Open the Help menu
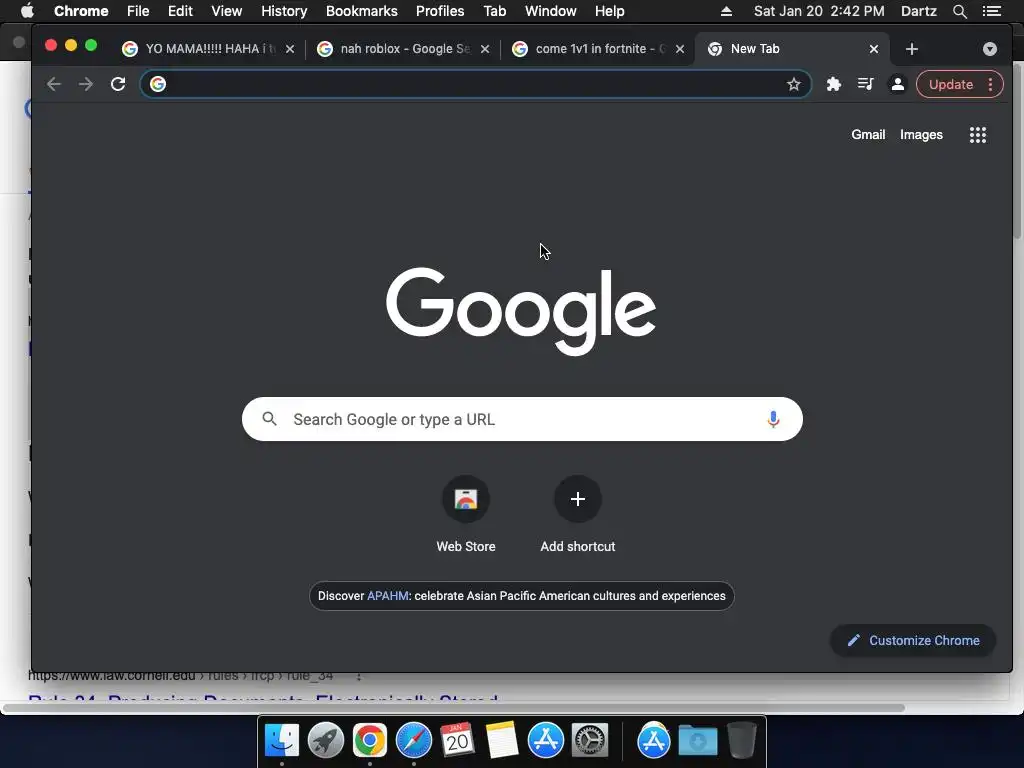 (x=609, y=11)
